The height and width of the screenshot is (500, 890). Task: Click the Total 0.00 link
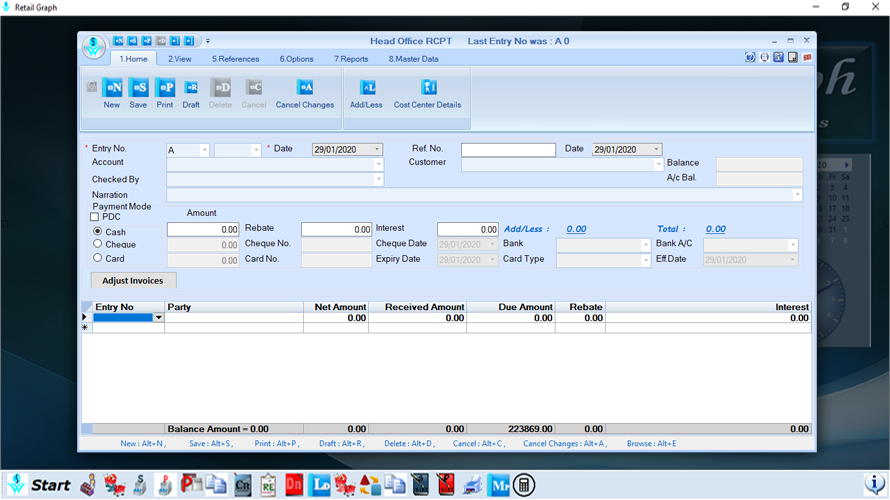(716, 229)
